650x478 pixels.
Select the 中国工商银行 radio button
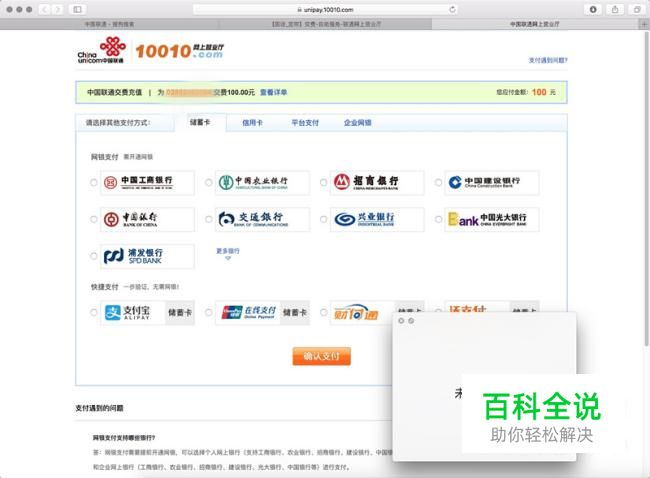pyautogui.click(x=94, y=182)
